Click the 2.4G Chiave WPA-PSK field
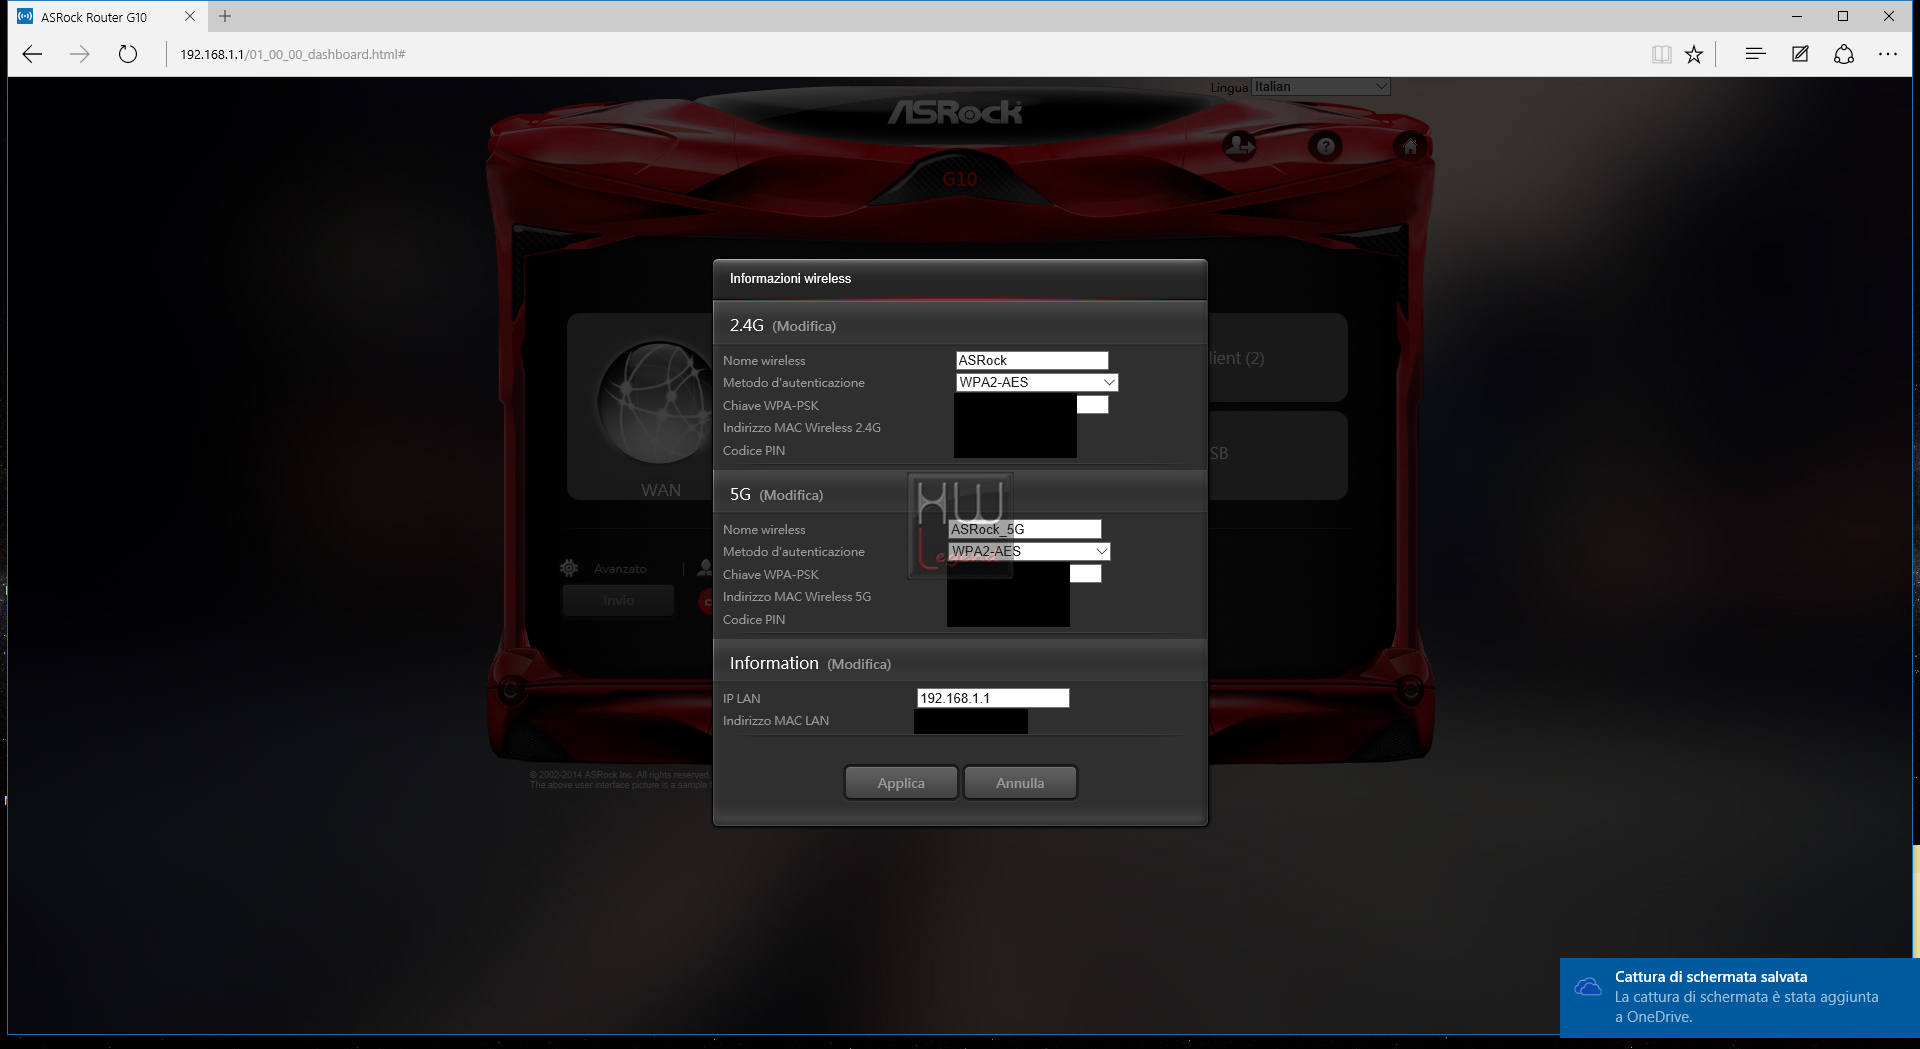 pyautogui.click(x=1032, y=405)
